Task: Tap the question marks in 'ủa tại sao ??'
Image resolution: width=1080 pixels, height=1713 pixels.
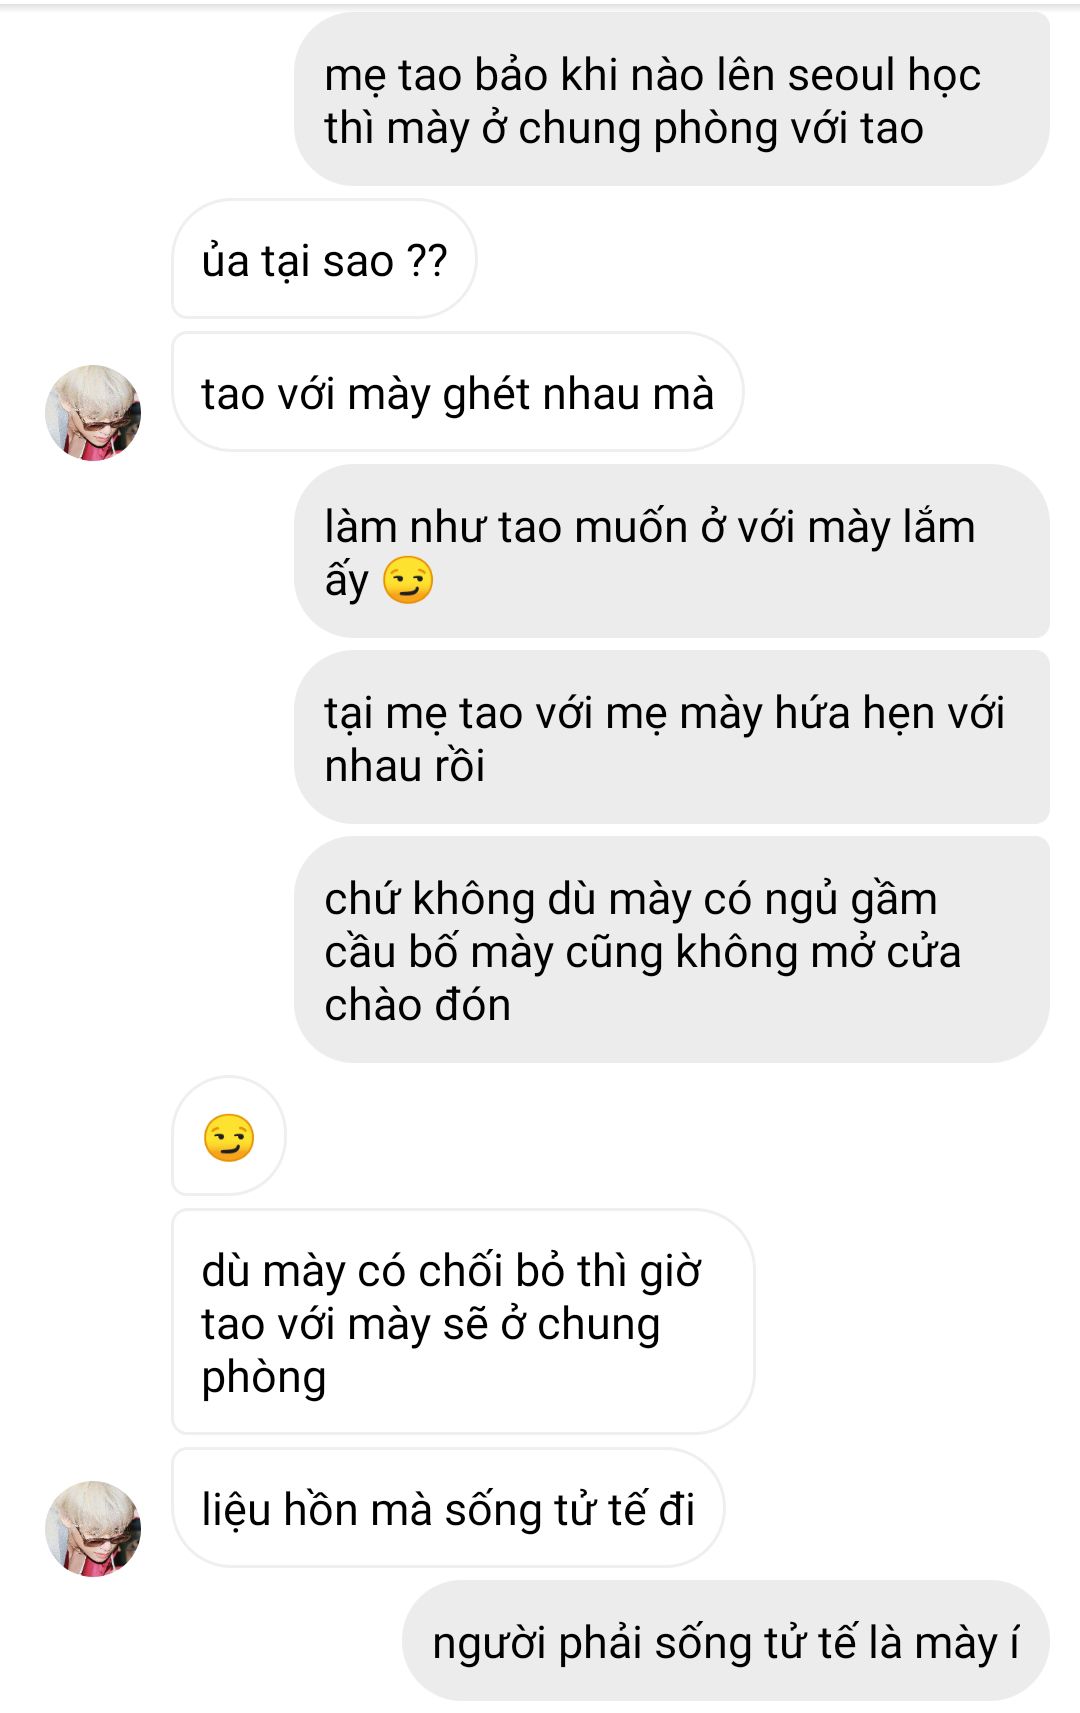Action: click(x=427, y=261)
